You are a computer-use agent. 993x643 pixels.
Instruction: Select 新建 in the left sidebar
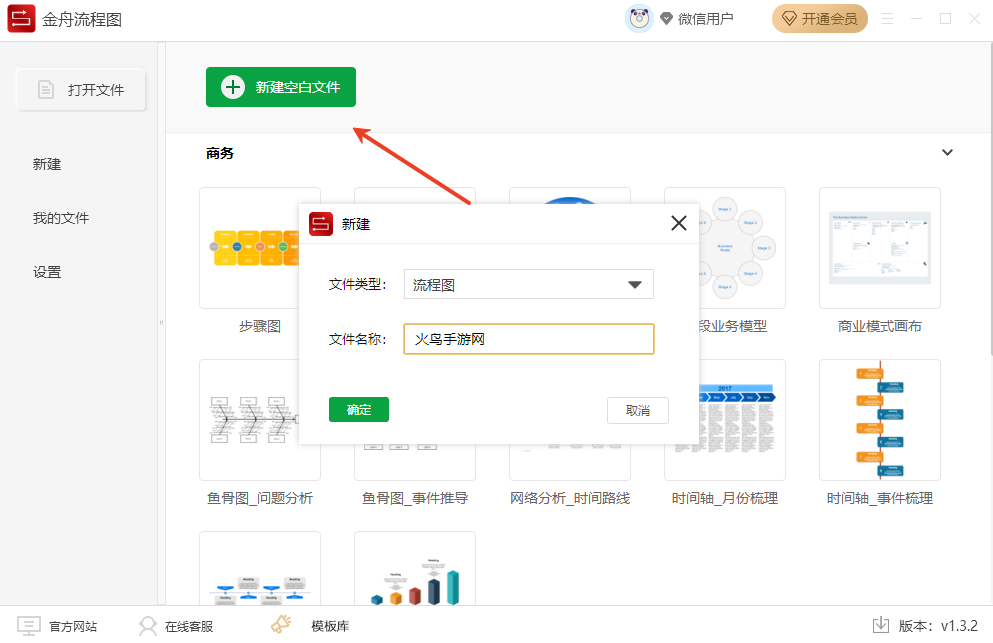47,164
